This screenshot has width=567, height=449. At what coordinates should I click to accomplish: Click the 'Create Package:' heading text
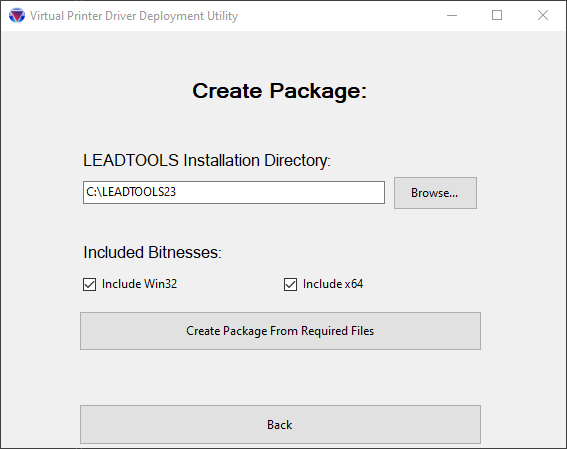click(280, 91)
